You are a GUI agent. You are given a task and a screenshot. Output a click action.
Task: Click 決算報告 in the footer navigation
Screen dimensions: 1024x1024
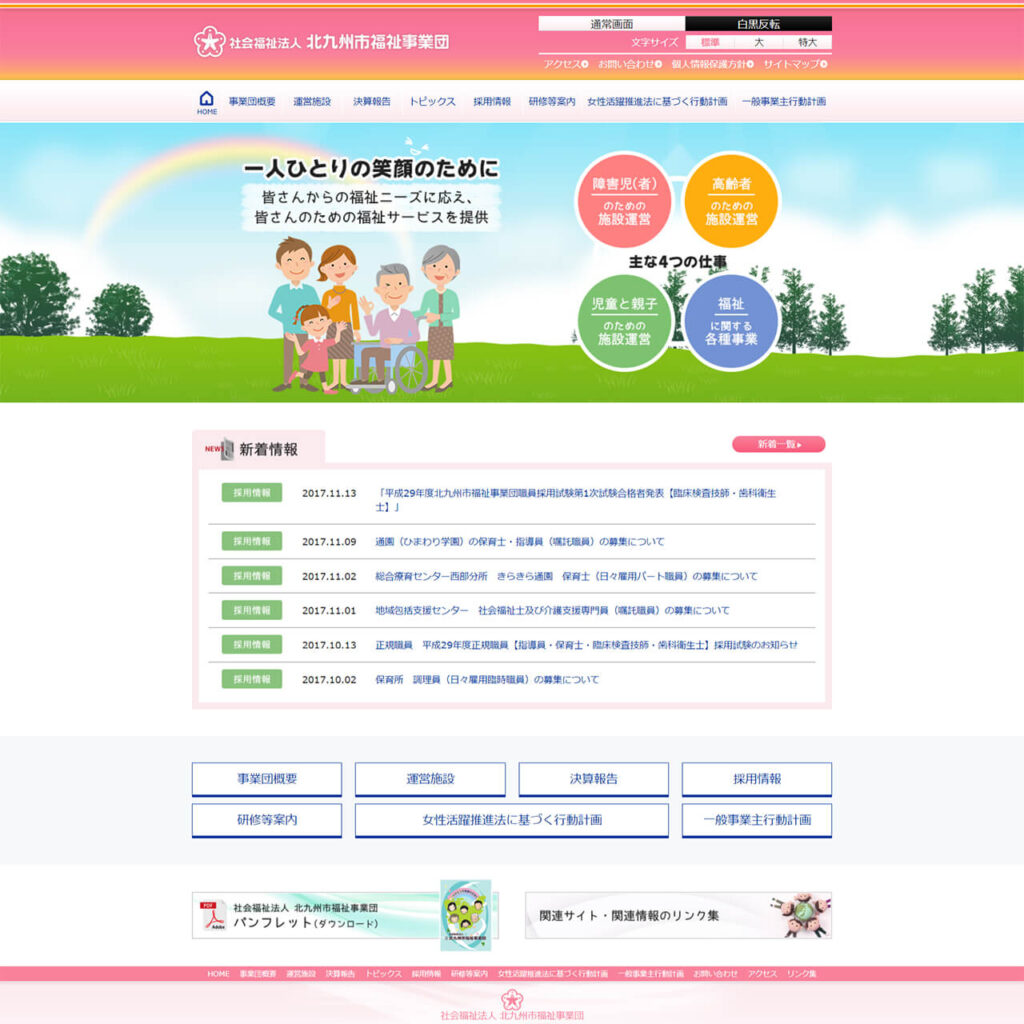340,974
